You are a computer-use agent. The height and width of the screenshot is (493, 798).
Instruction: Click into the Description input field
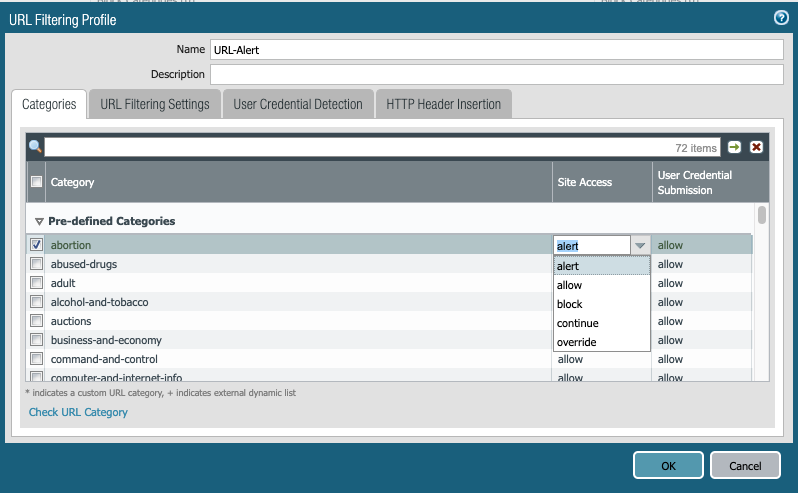coord(496,75)
